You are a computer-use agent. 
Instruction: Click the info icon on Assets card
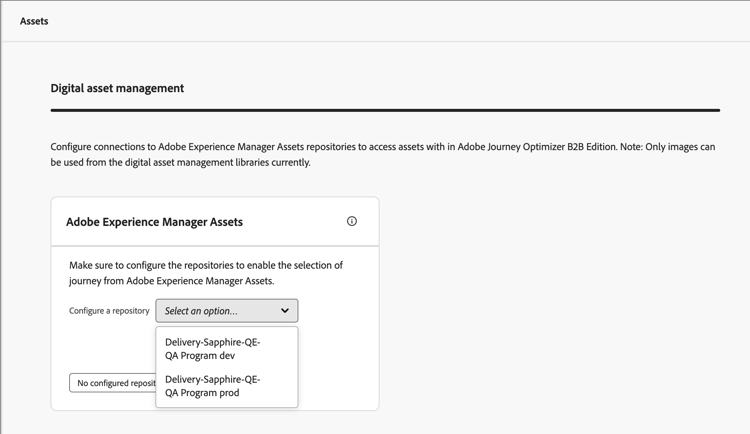point(352,221)
